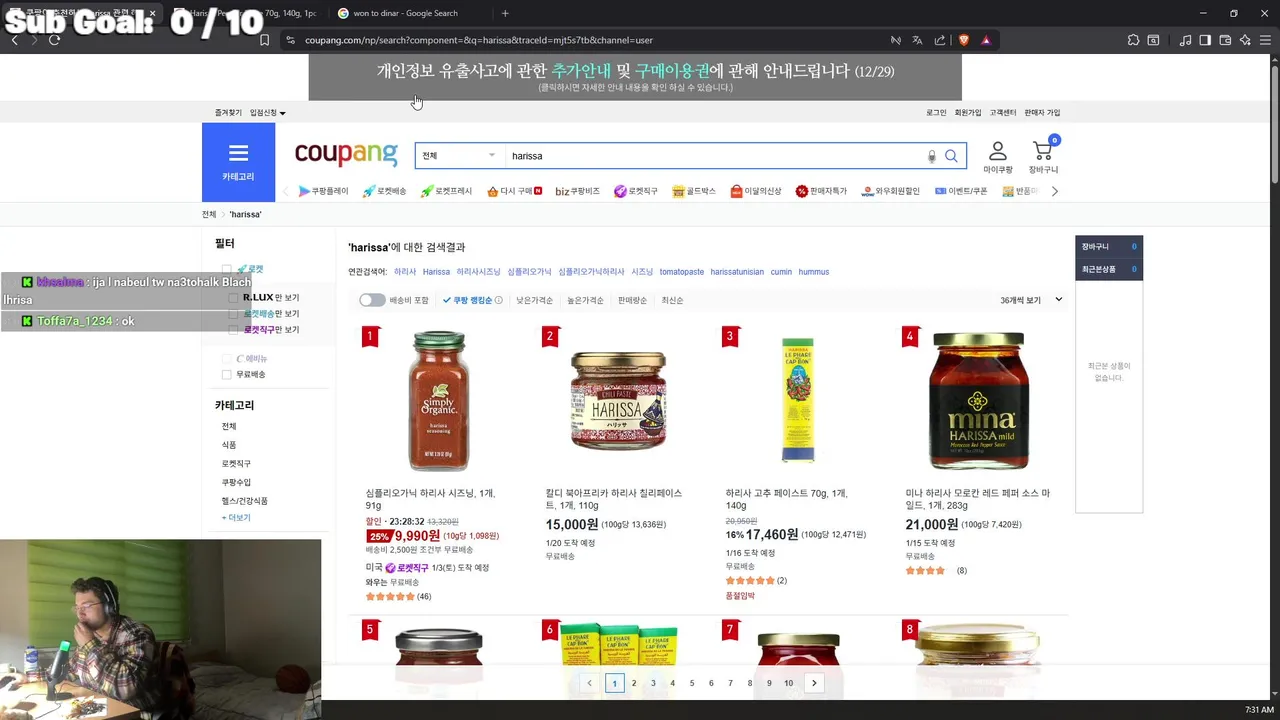Go to results page 2
Viewport: 1280px width, 720px height.
click(633, 683)
